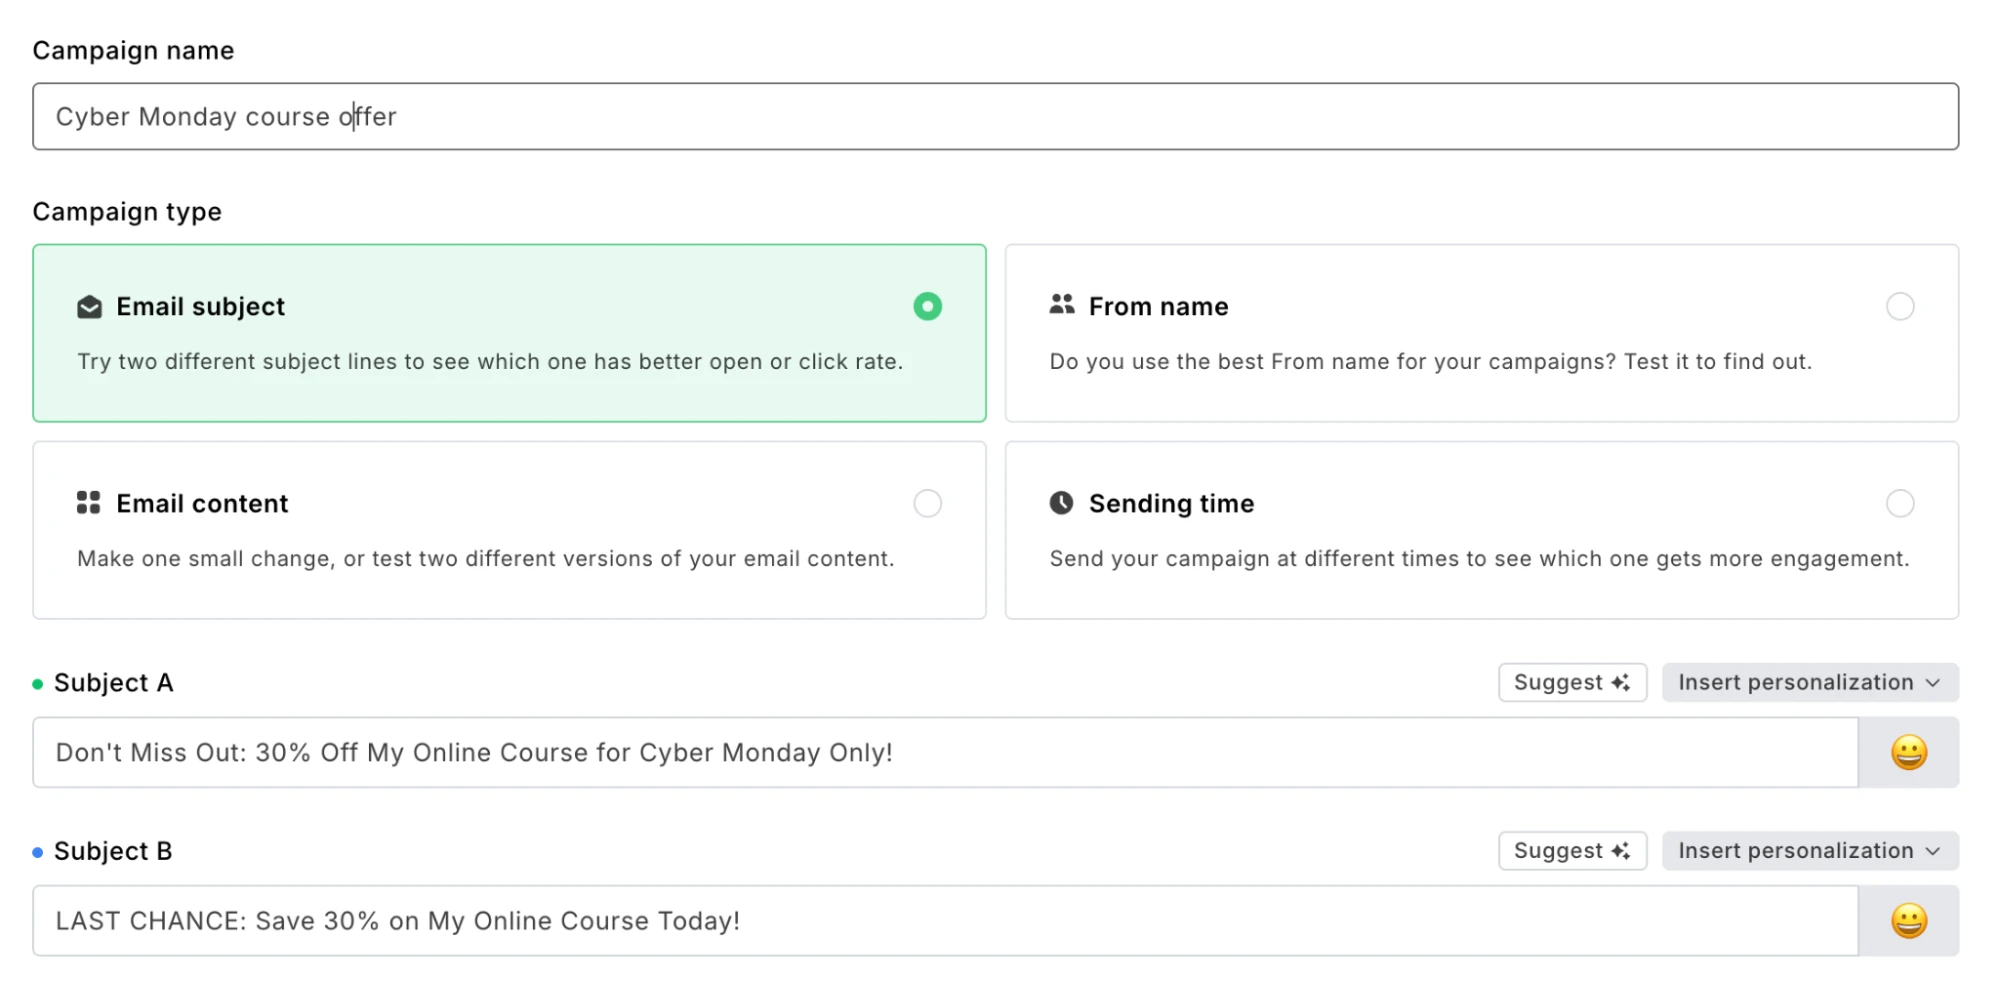1999x993 pixels.
Task: Click the Subject A text field
Action: (945, 753)
